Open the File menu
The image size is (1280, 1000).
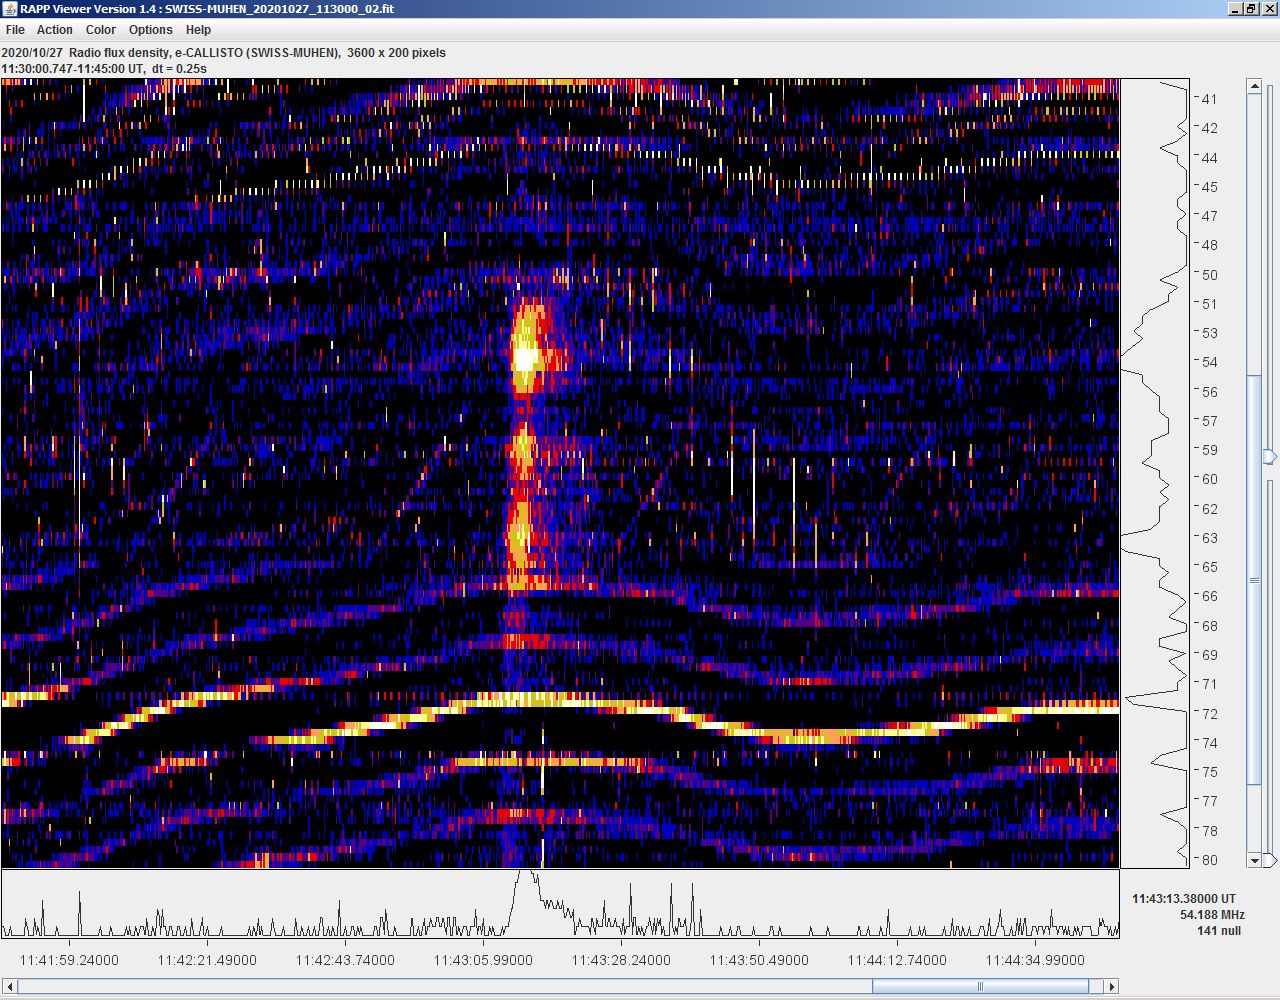pyautogui.click(x=15, y=30)
